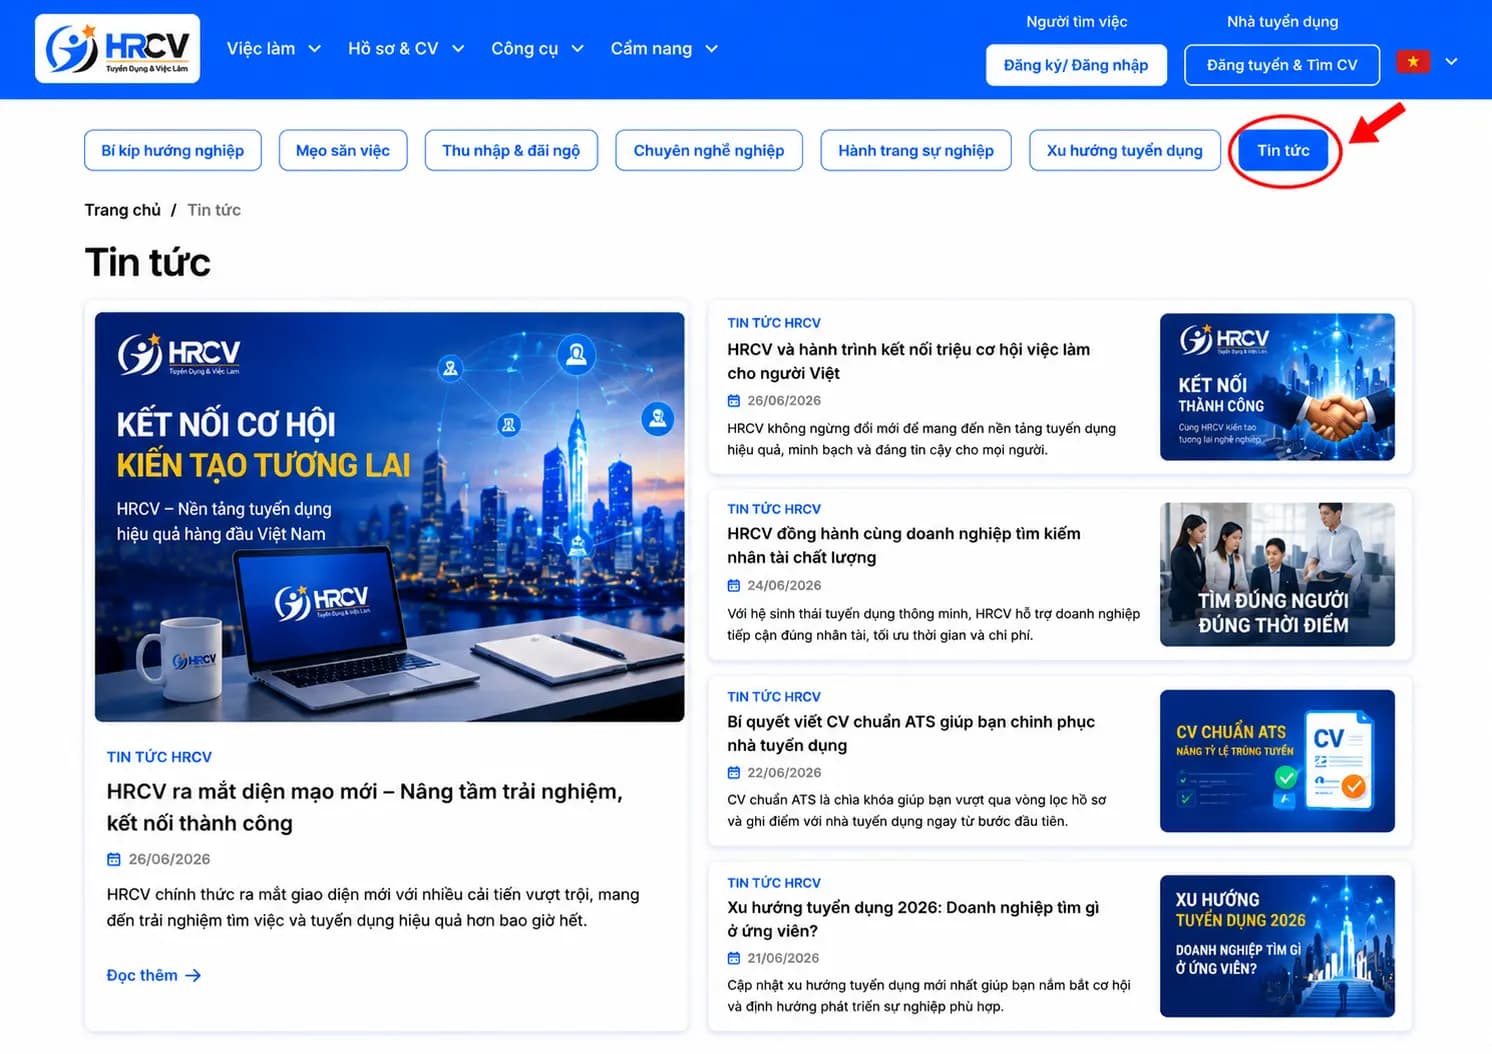The height and width of the screenshot is (1054, 1492).
Task: Click summary 'Cập nhật xu hướng tuyển dụng mới nhất'
Action: point(929,996)
